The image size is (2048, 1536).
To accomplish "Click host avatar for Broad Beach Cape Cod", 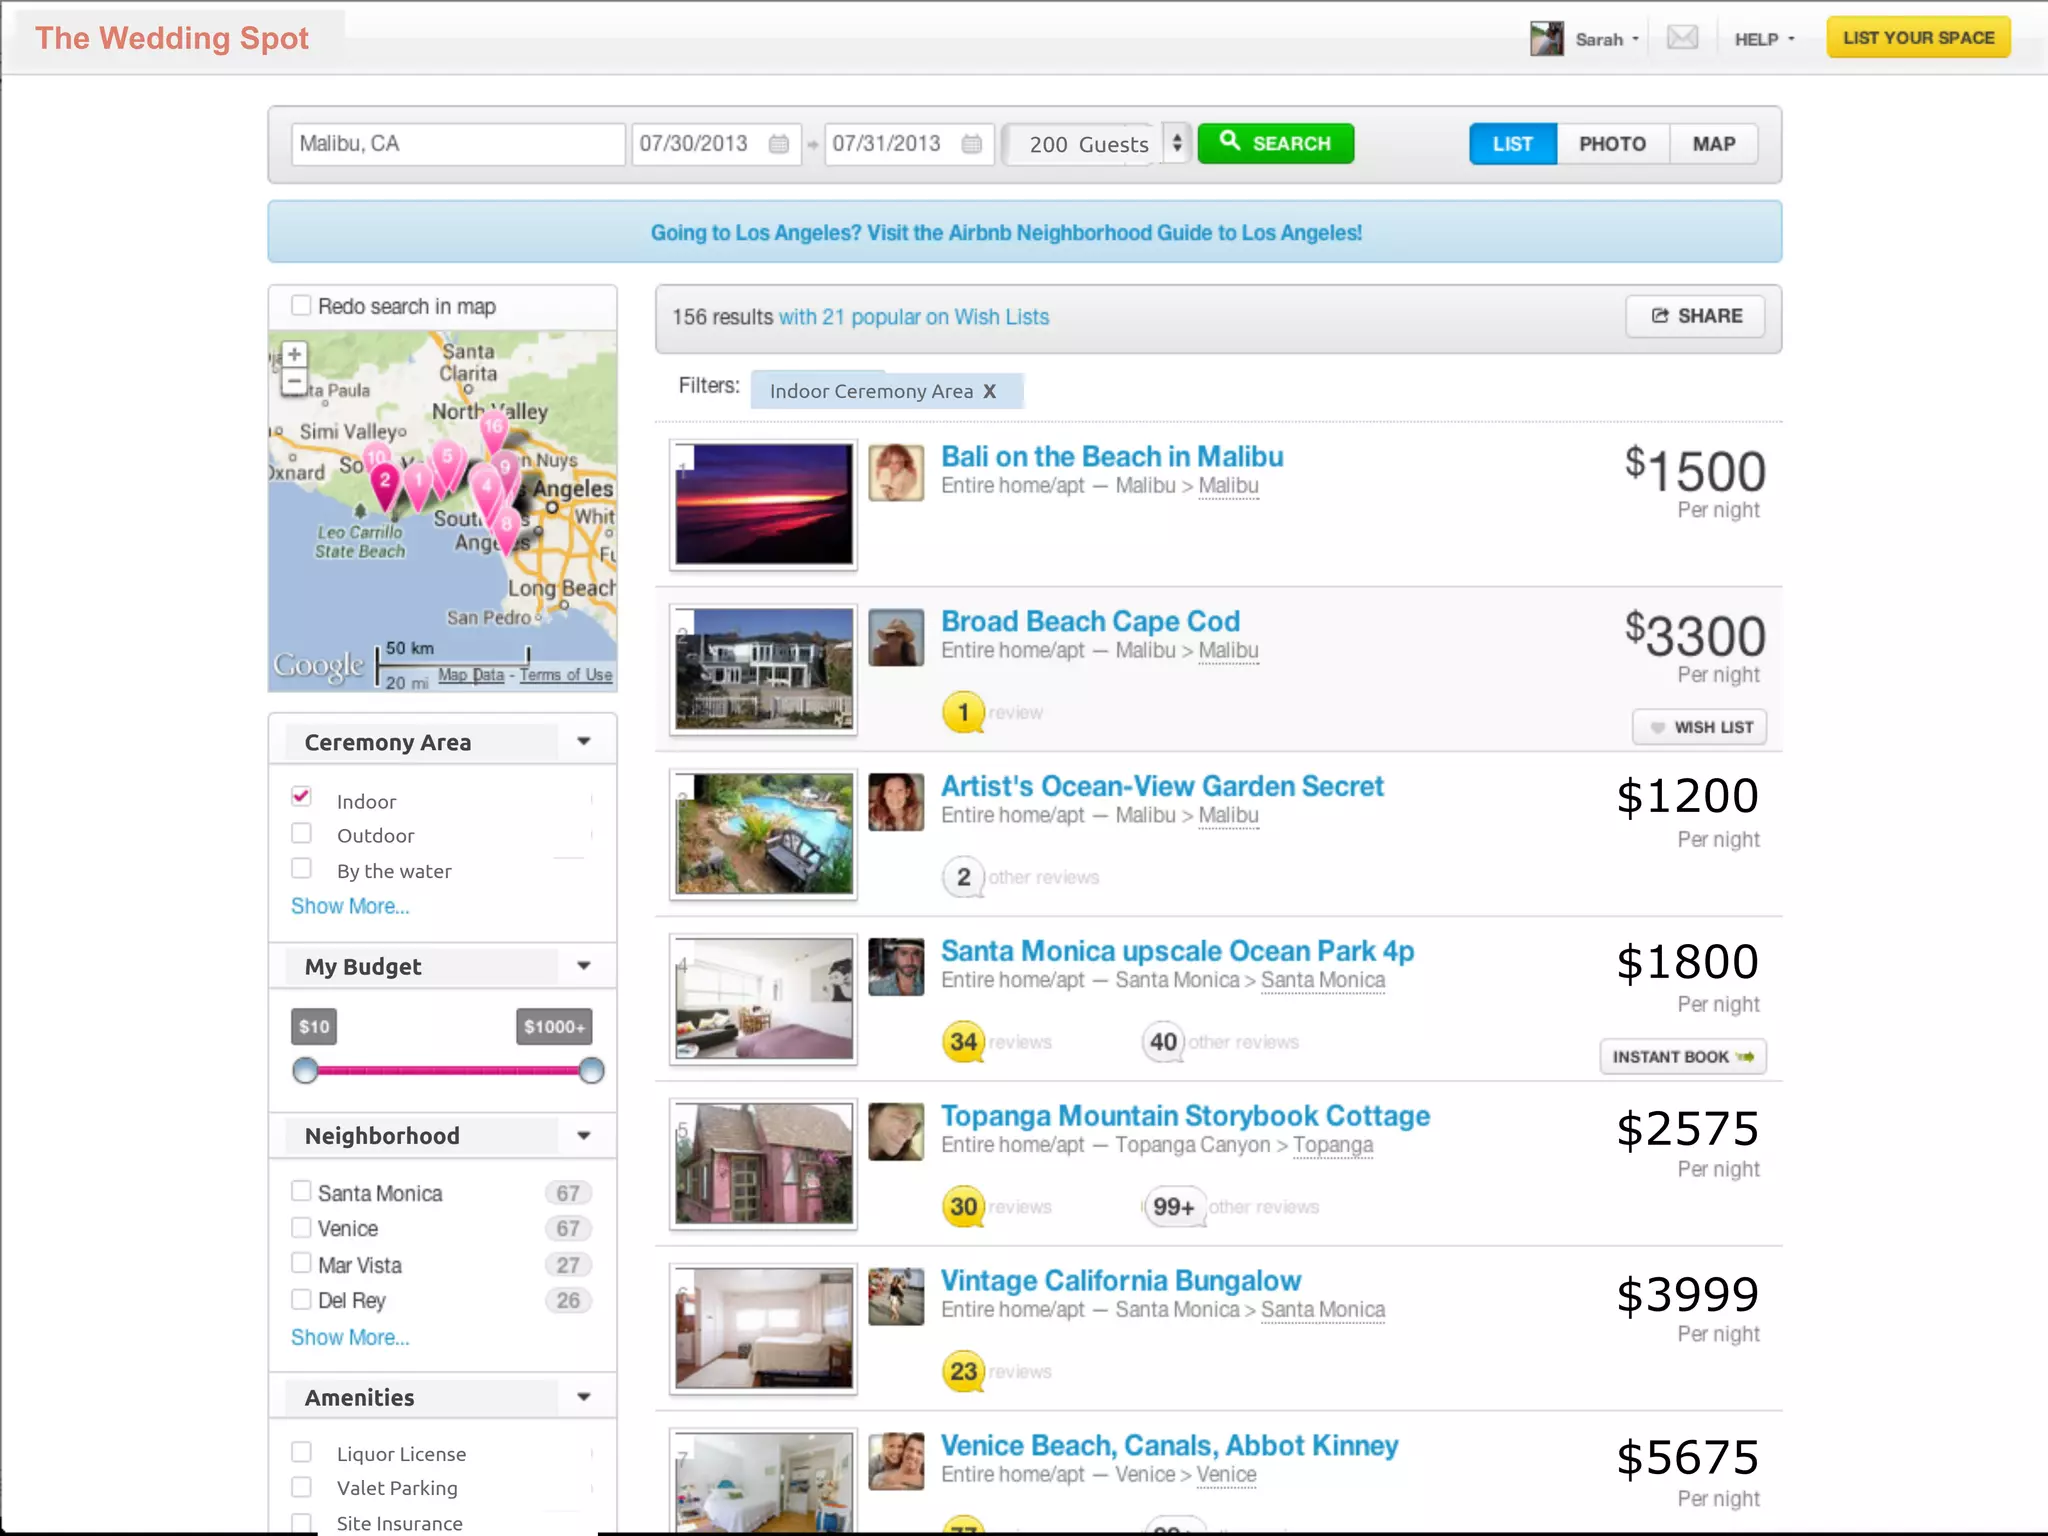I will [x=895, y=638].
